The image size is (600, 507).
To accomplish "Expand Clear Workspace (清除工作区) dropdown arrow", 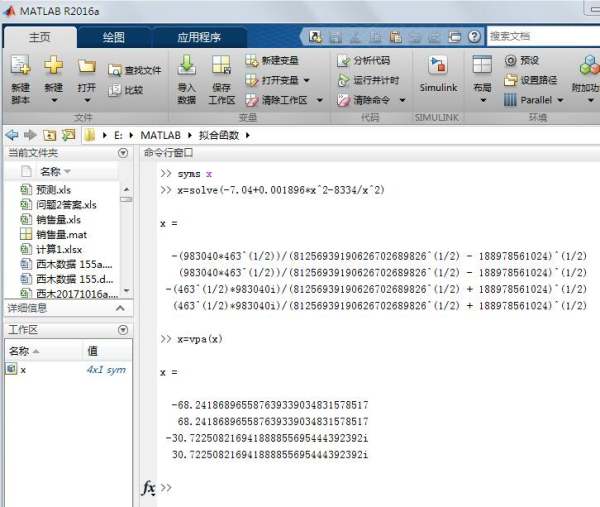I will click(320, 100).
